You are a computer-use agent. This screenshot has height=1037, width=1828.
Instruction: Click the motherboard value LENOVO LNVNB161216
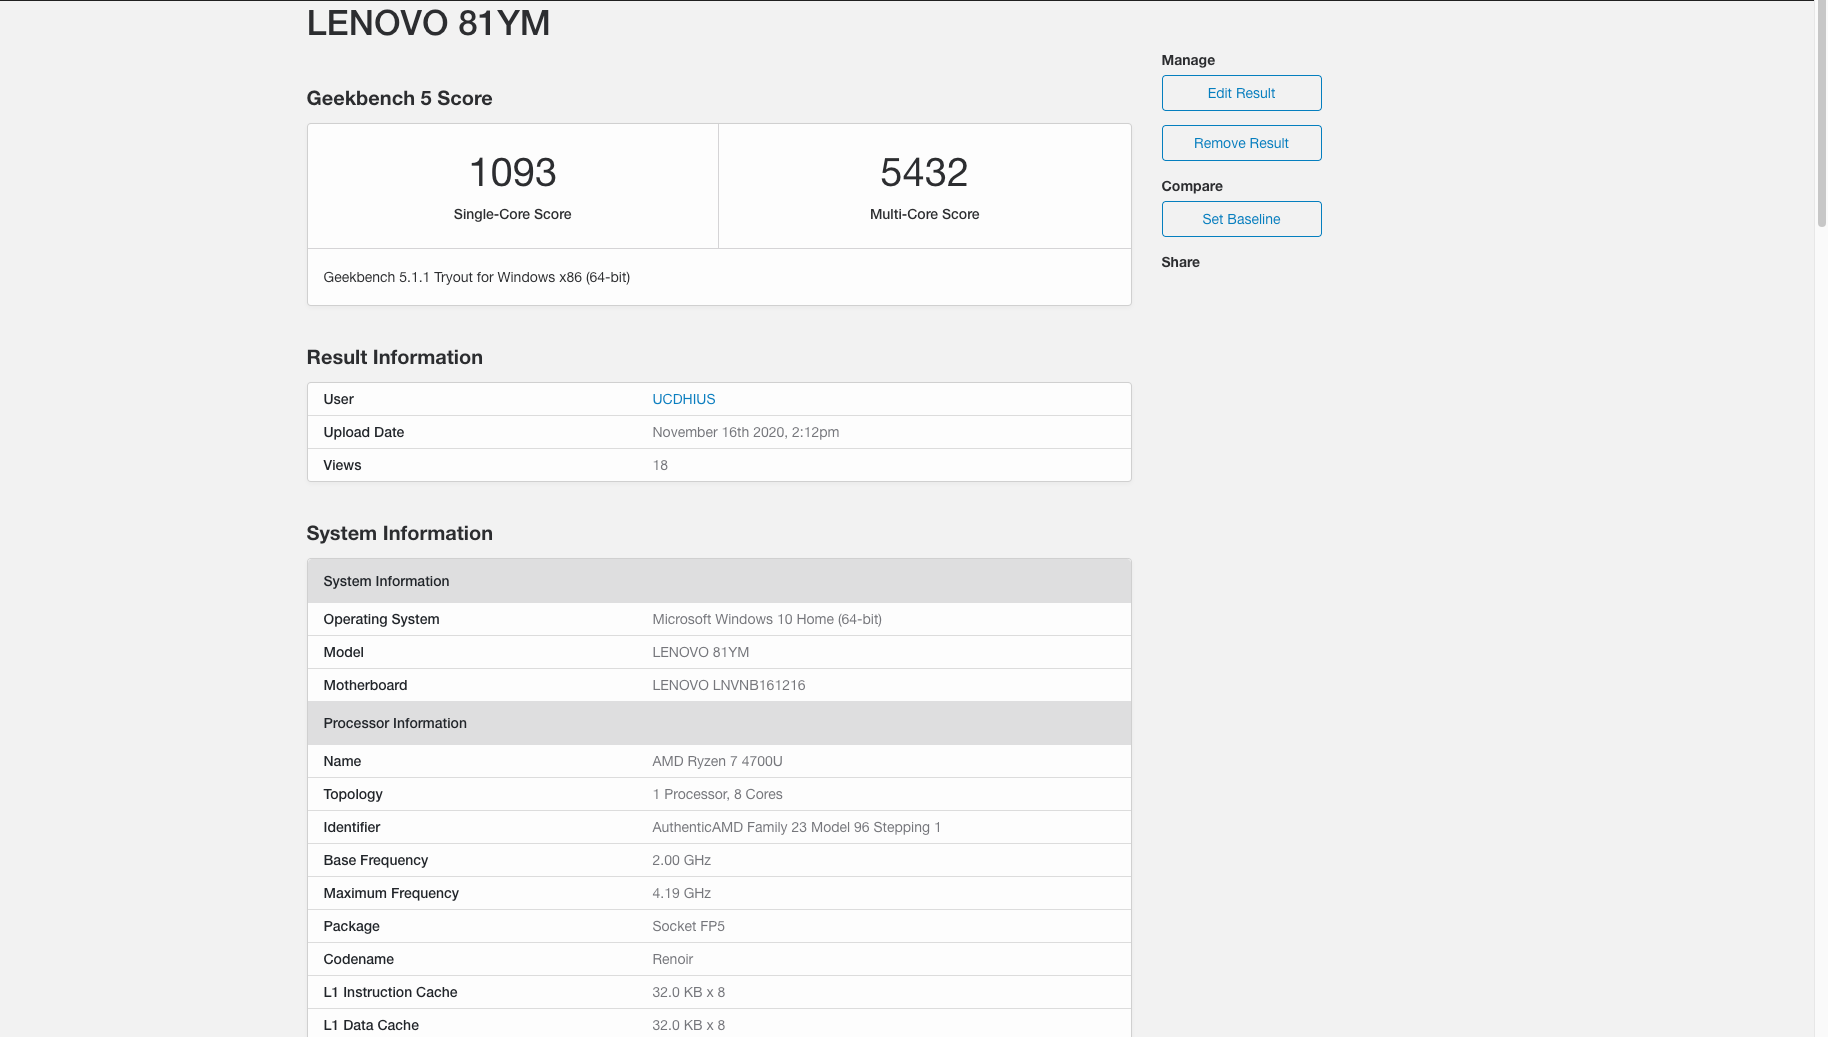pos(729,685)
